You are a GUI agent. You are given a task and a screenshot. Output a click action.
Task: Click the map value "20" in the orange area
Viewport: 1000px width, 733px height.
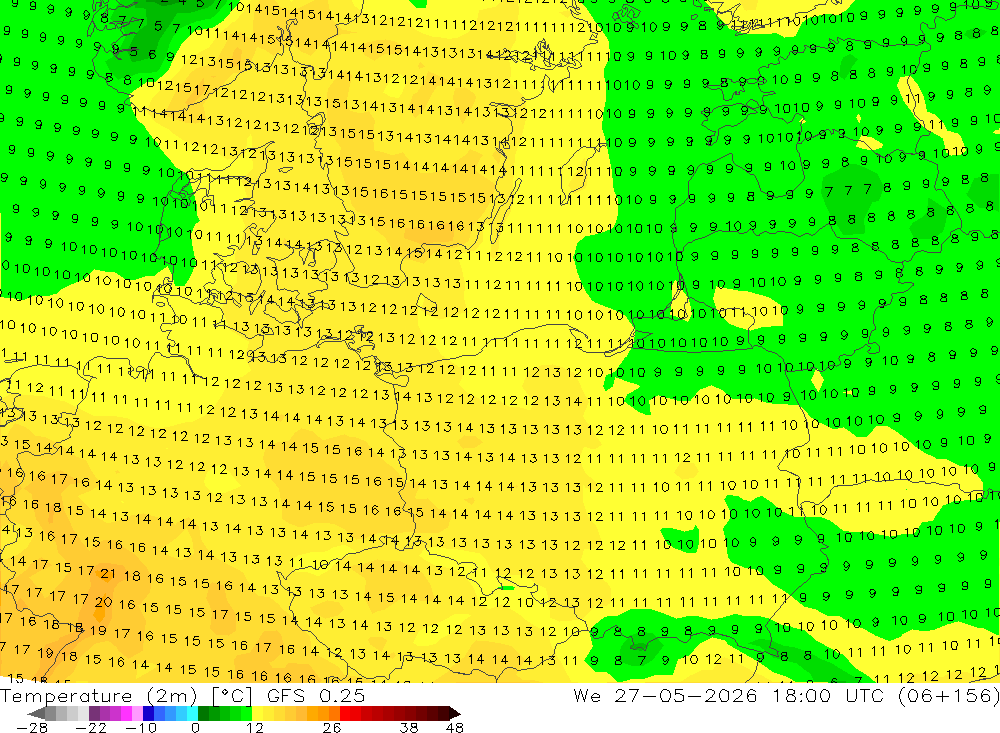pos(103,602)
